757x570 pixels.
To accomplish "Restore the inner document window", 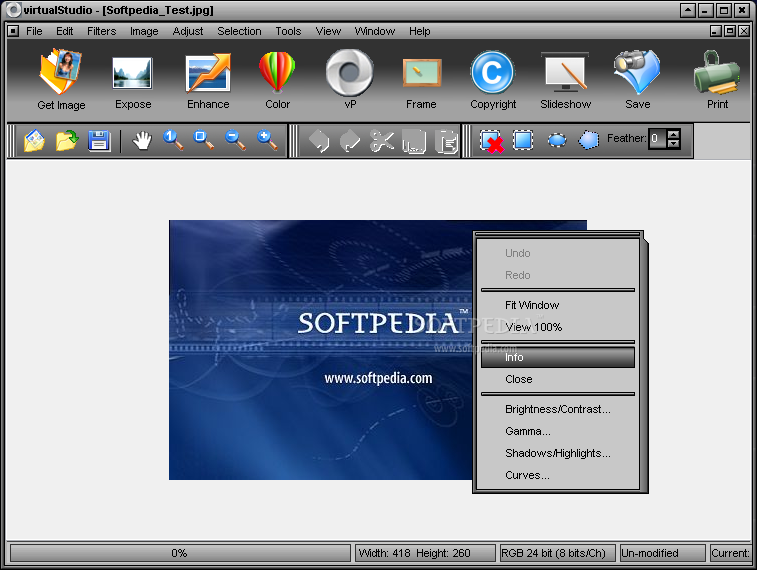I will [x=730, y=31].
